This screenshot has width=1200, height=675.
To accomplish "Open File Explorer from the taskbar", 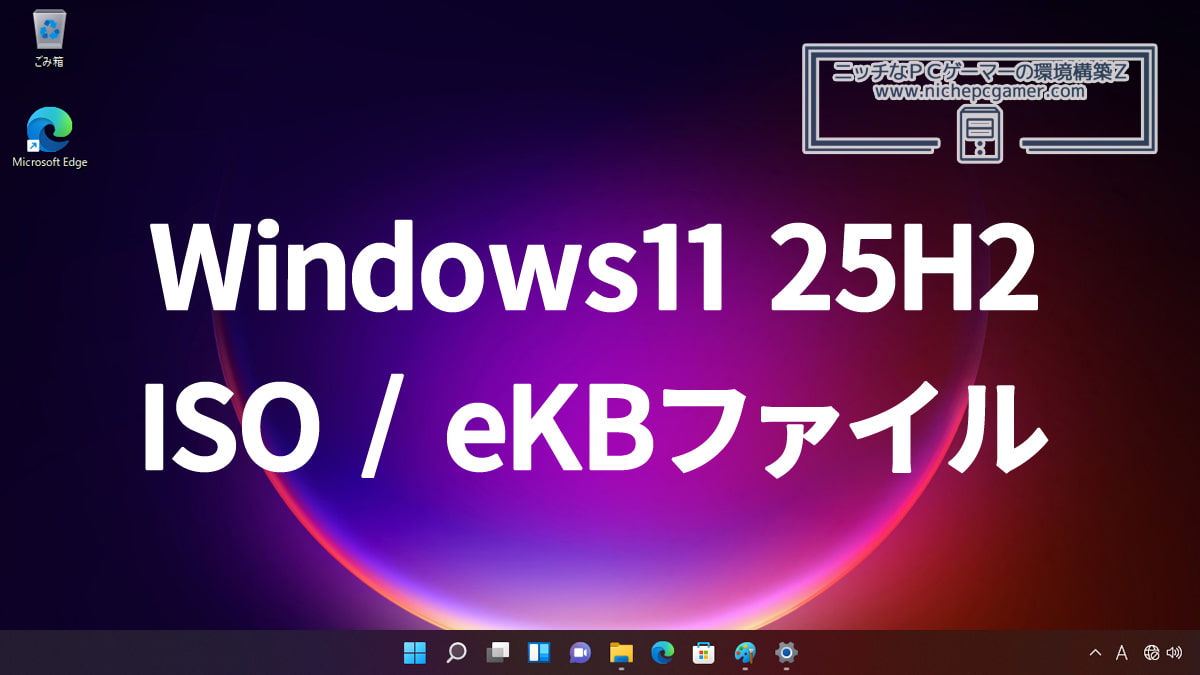I will tap(621, 653).
